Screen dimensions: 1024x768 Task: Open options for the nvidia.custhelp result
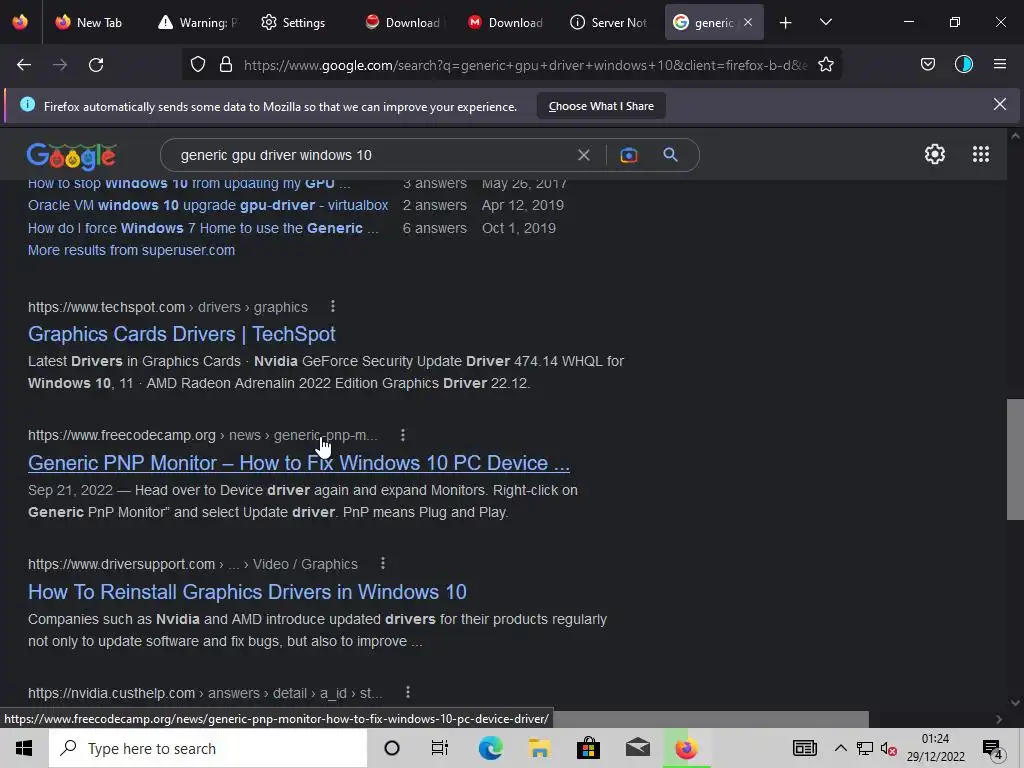[408, 692]
